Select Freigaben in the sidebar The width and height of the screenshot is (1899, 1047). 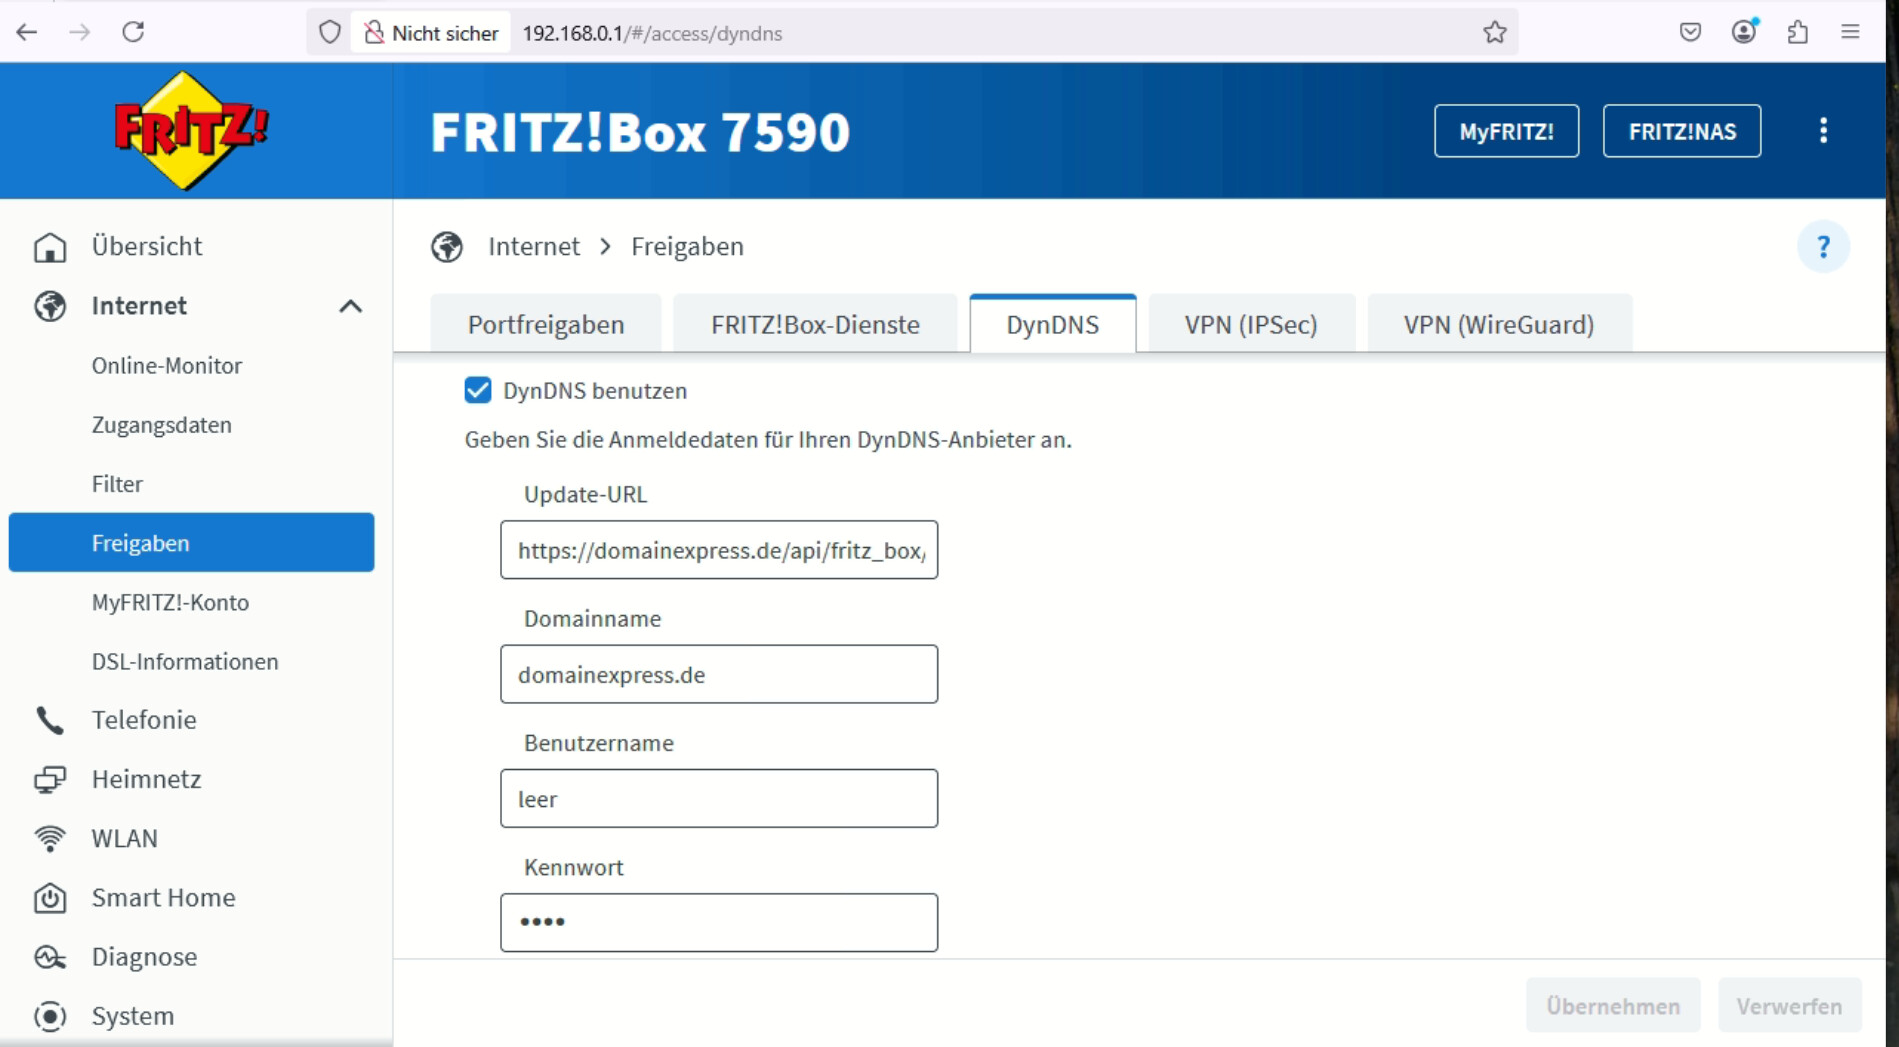[191, 543]
